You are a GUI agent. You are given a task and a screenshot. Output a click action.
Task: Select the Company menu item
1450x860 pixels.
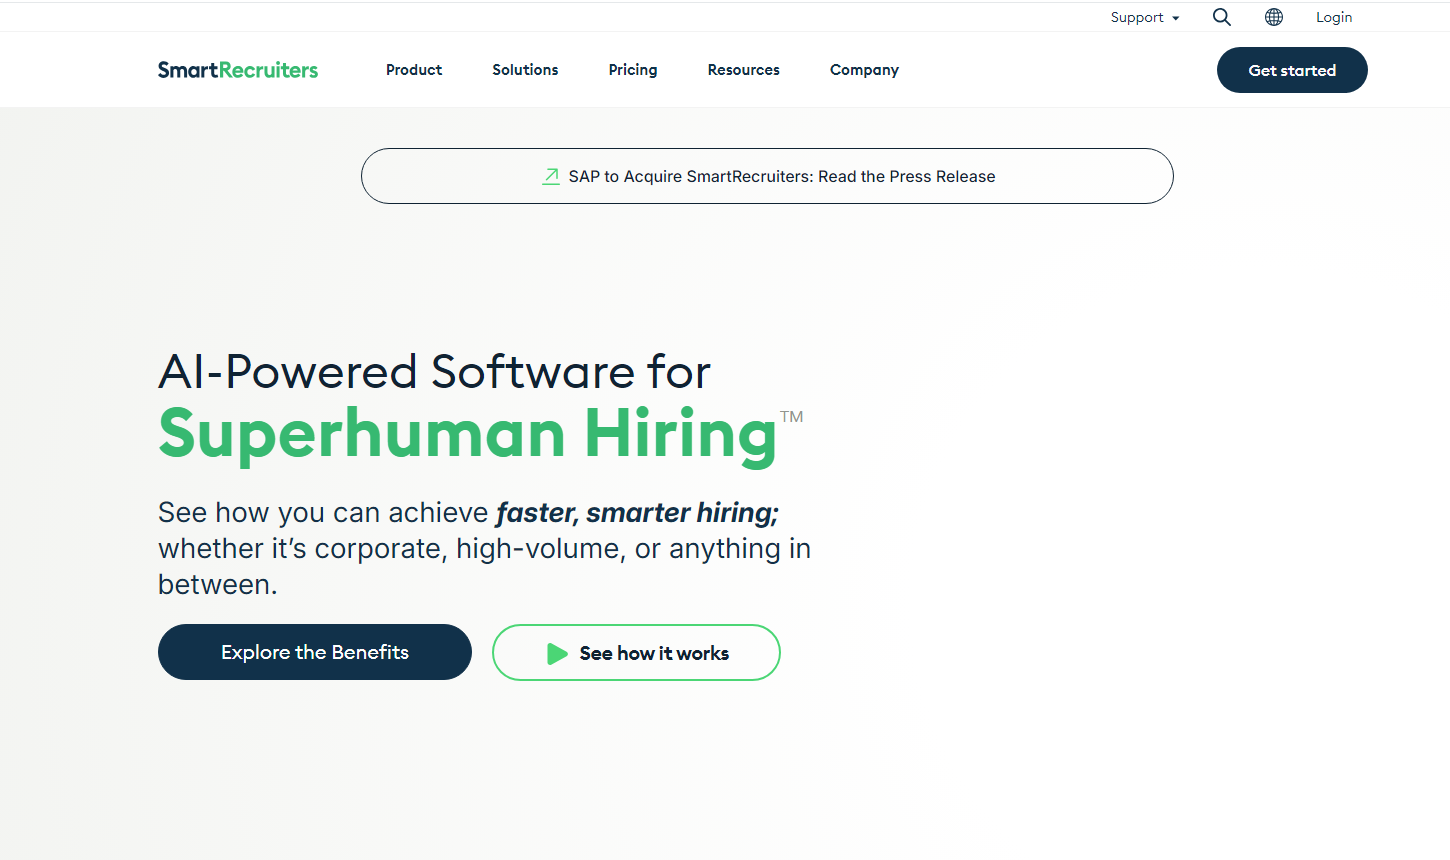pos(864,70)
